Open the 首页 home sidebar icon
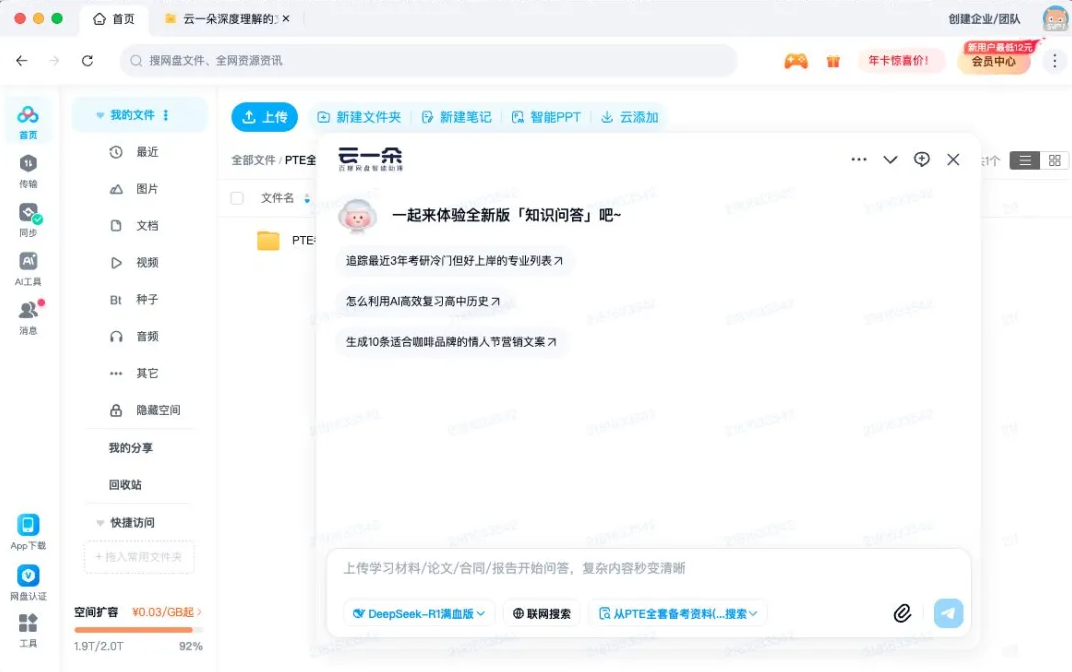This screenshot has width=1072, height=672. (x=28, y=122)
